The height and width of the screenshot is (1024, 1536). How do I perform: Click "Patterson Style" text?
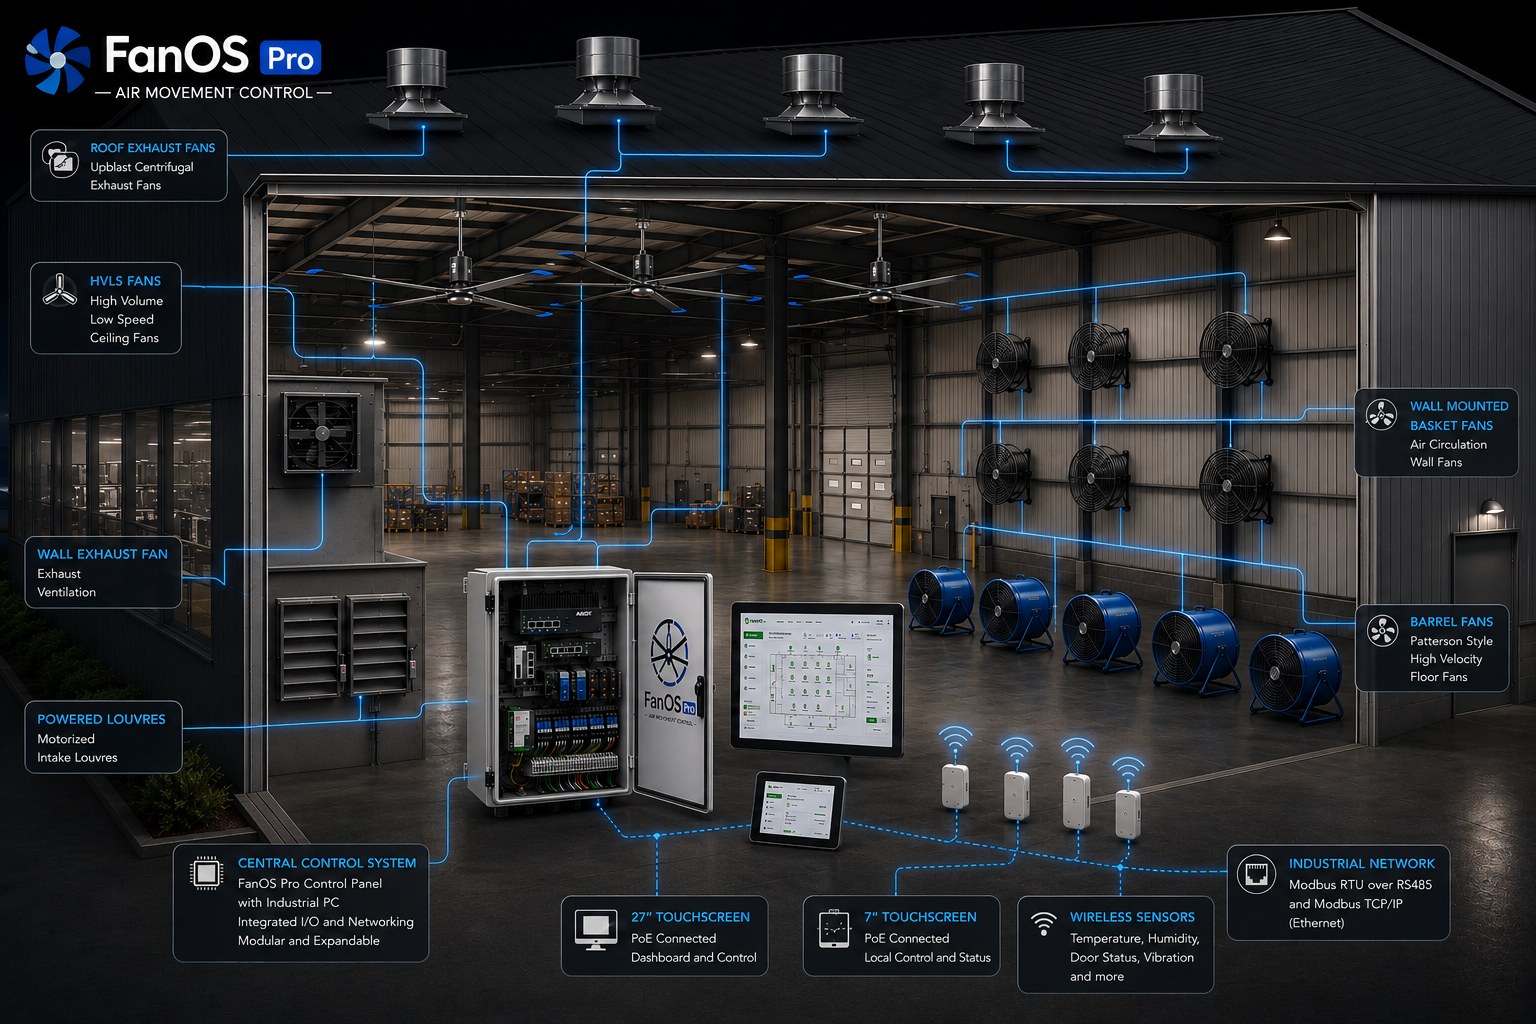[1451, 641]
